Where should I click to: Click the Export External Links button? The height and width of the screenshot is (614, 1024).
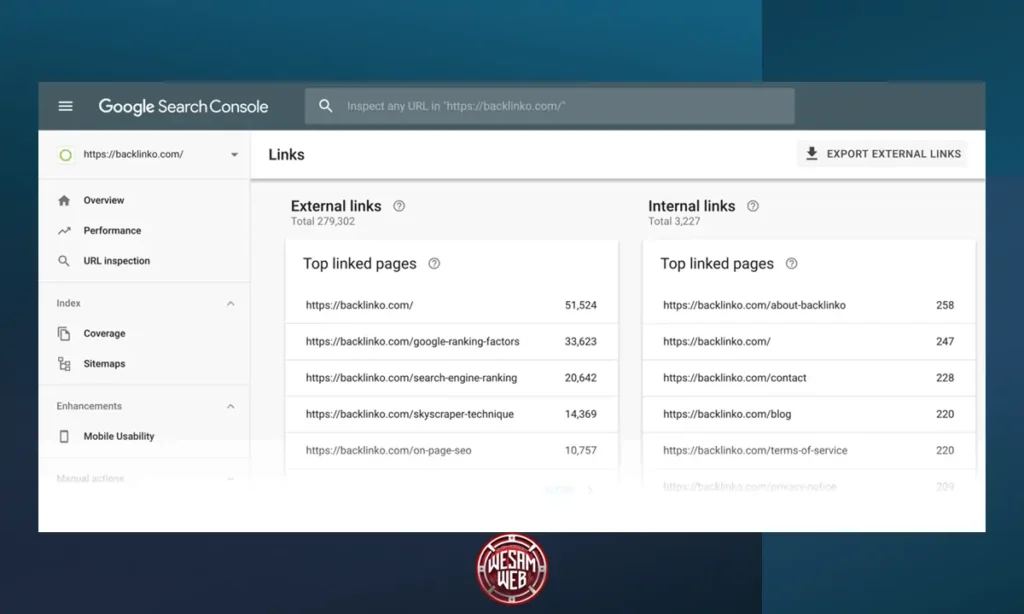883,154
